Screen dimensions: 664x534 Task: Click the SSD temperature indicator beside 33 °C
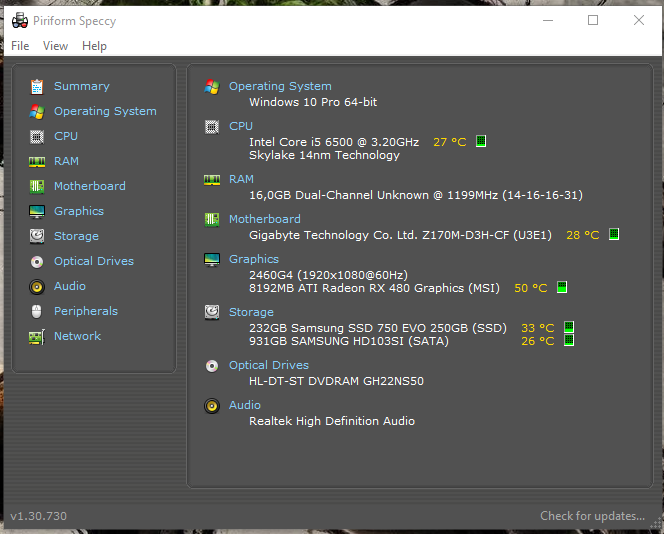(x=569, y=327)
